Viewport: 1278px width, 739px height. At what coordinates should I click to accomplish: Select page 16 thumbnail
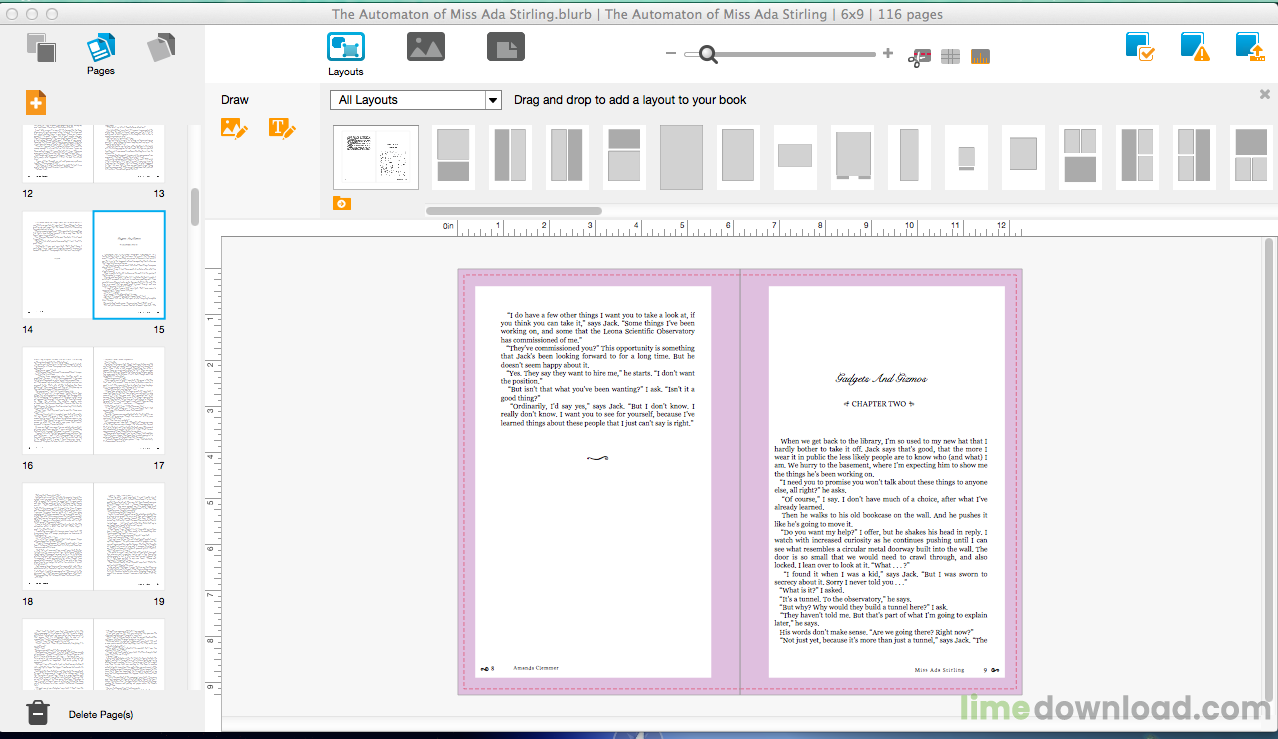pos(58,401)
